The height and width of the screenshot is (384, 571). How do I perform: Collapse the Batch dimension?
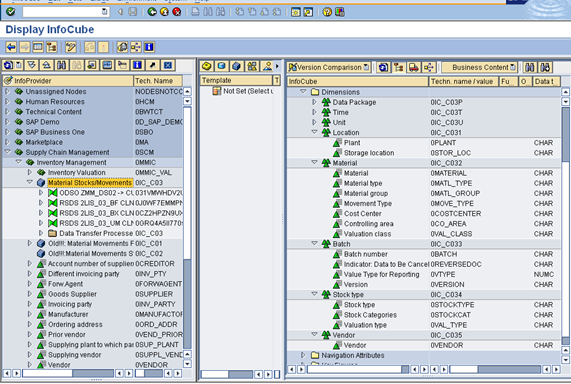pos(314,244)
